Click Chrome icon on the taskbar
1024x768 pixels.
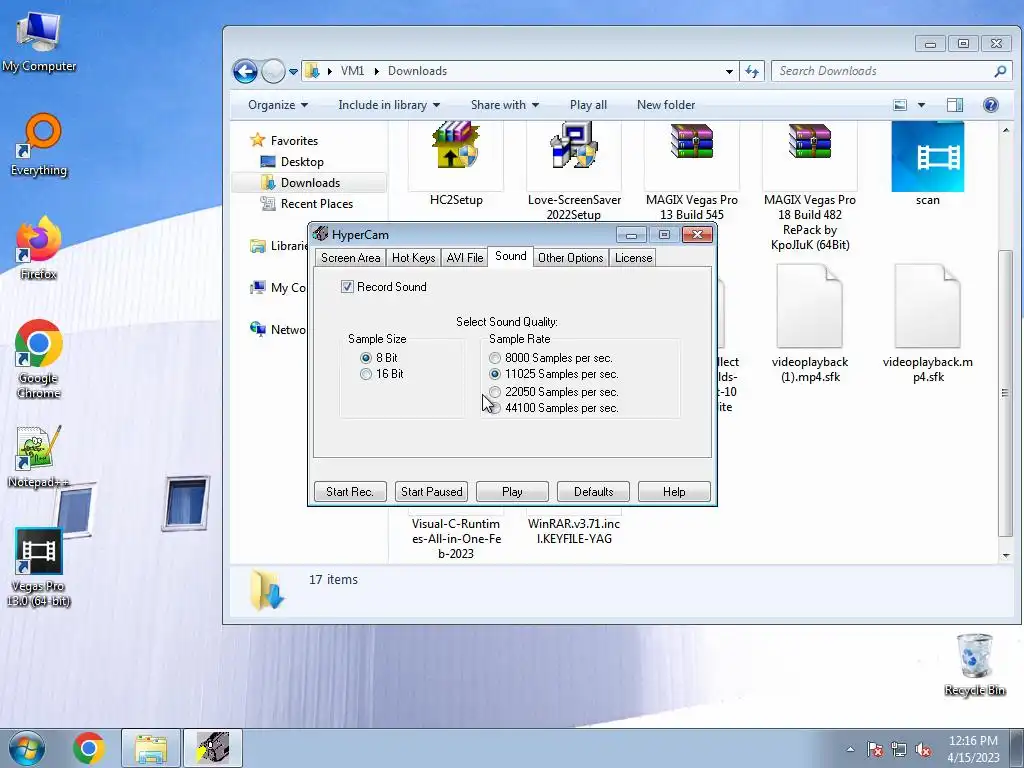(x=89, y=748)
